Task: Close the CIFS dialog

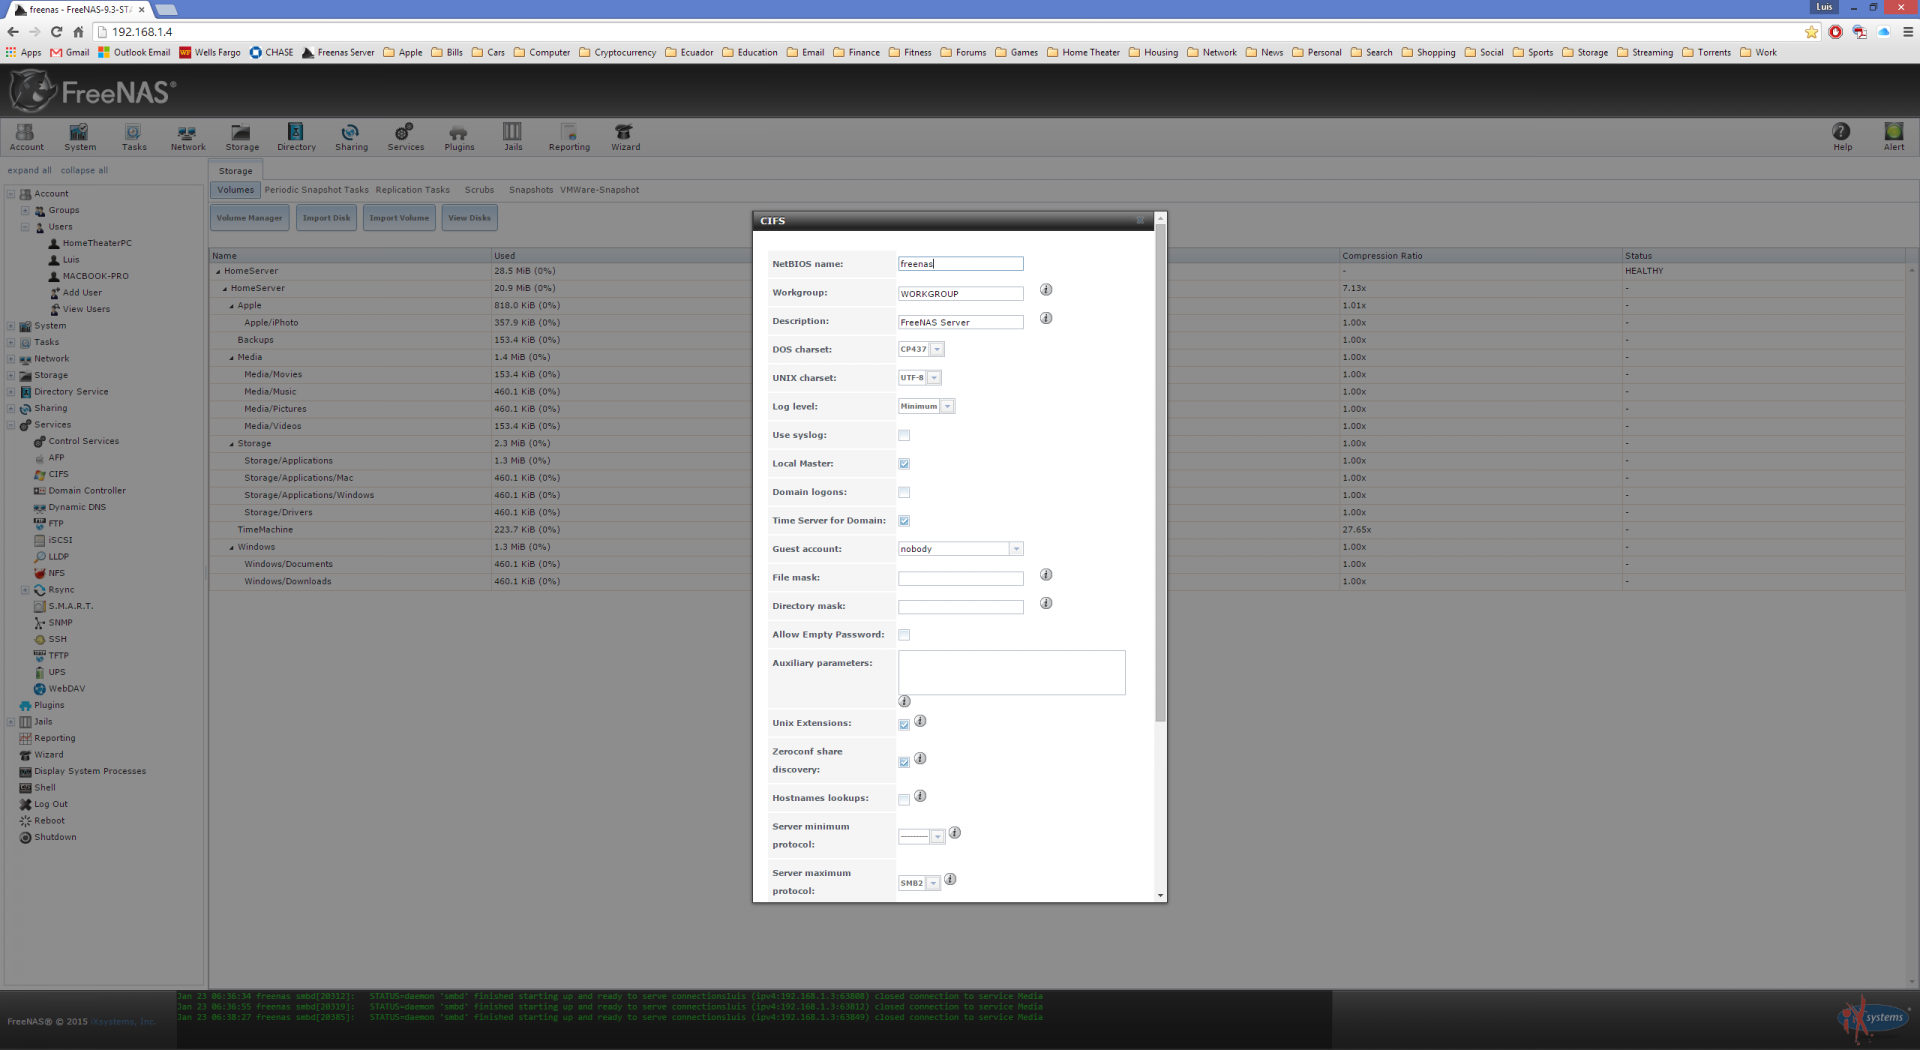Action: pos(1140,221)
